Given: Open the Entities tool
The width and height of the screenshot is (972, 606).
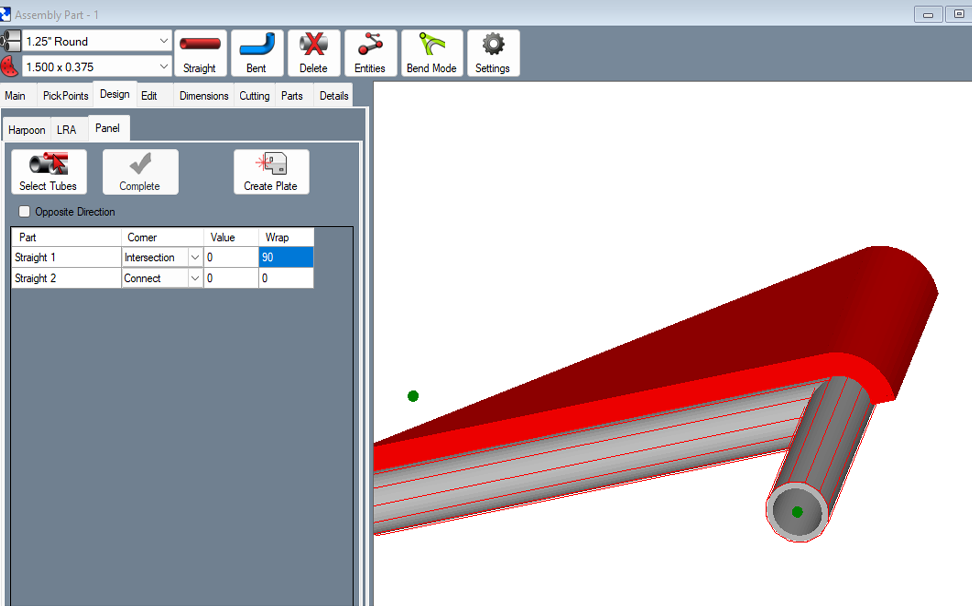Looking at the screenshot, I should click(x=370, y=53).
